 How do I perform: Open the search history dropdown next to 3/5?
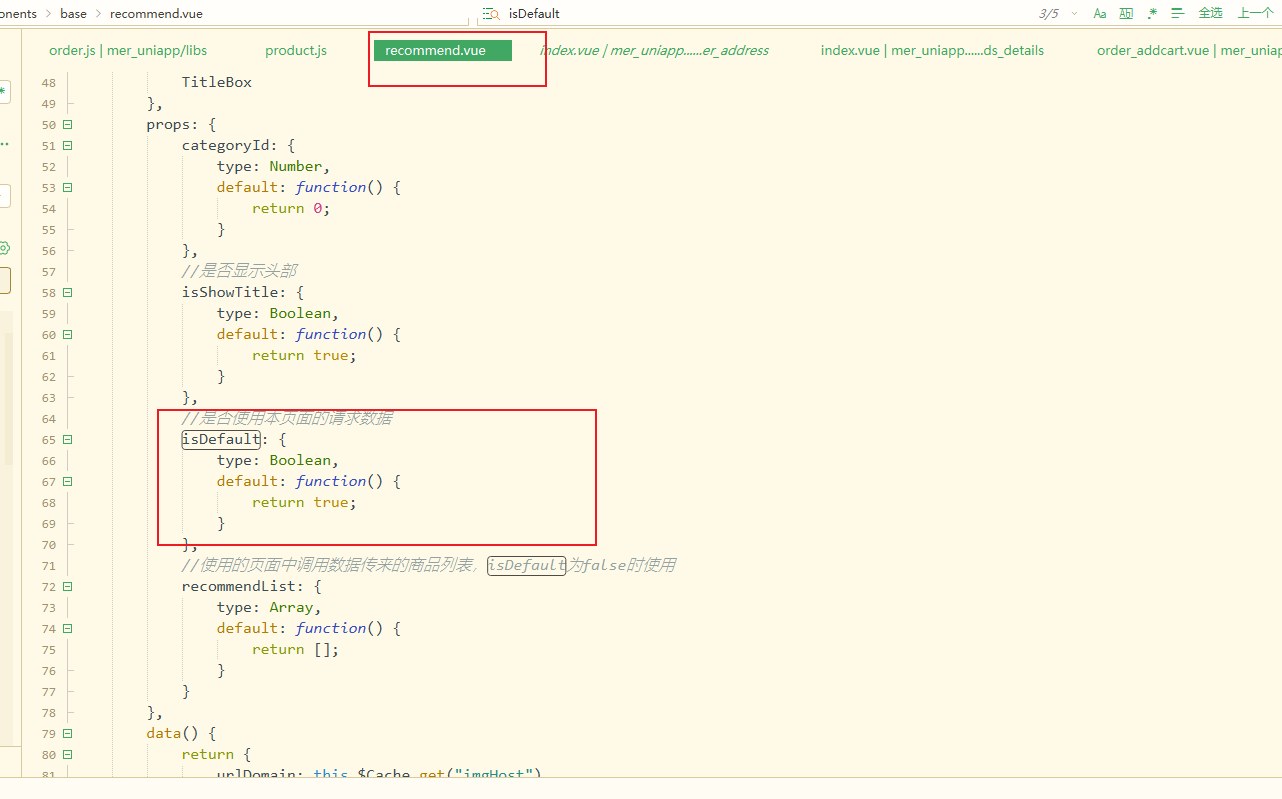(x=1075, y=14)
